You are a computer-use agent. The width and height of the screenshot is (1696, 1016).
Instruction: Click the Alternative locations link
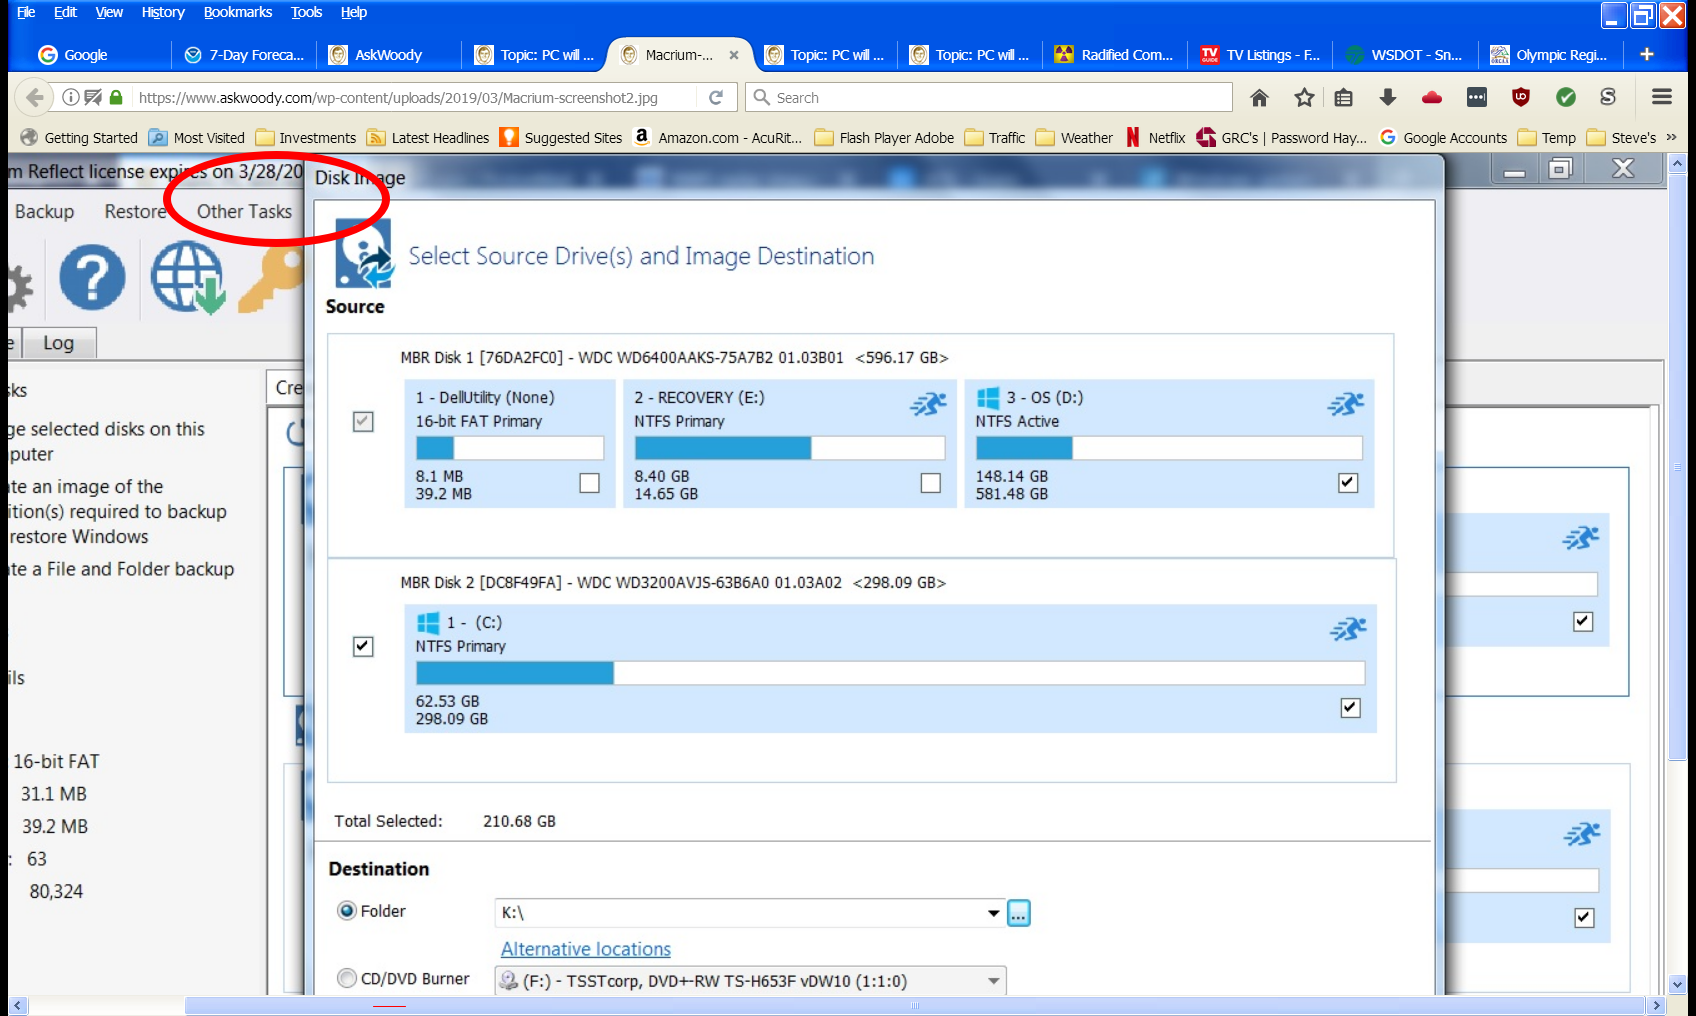[586, 949]
